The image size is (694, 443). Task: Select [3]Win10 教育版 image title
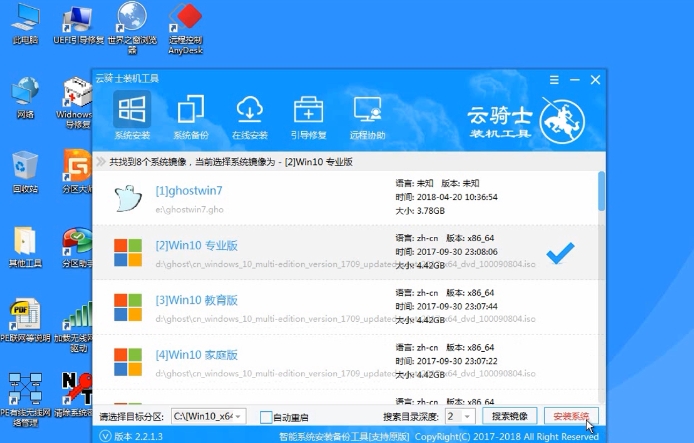[197, 300]
